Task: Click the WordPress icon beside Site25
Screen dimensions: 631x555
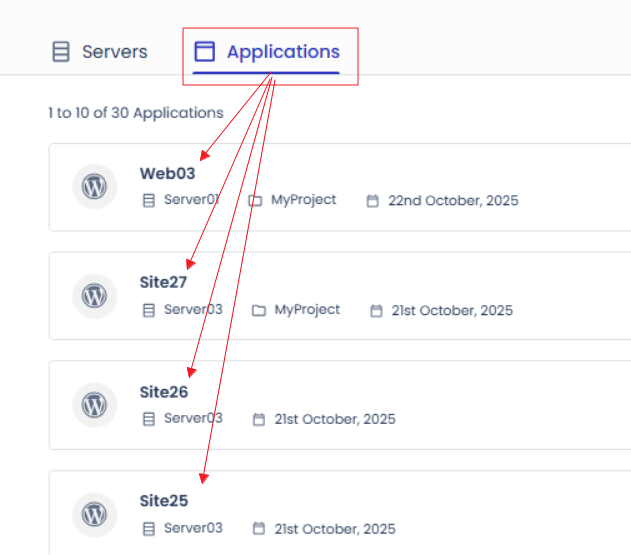Action: (x=94, y=514)
